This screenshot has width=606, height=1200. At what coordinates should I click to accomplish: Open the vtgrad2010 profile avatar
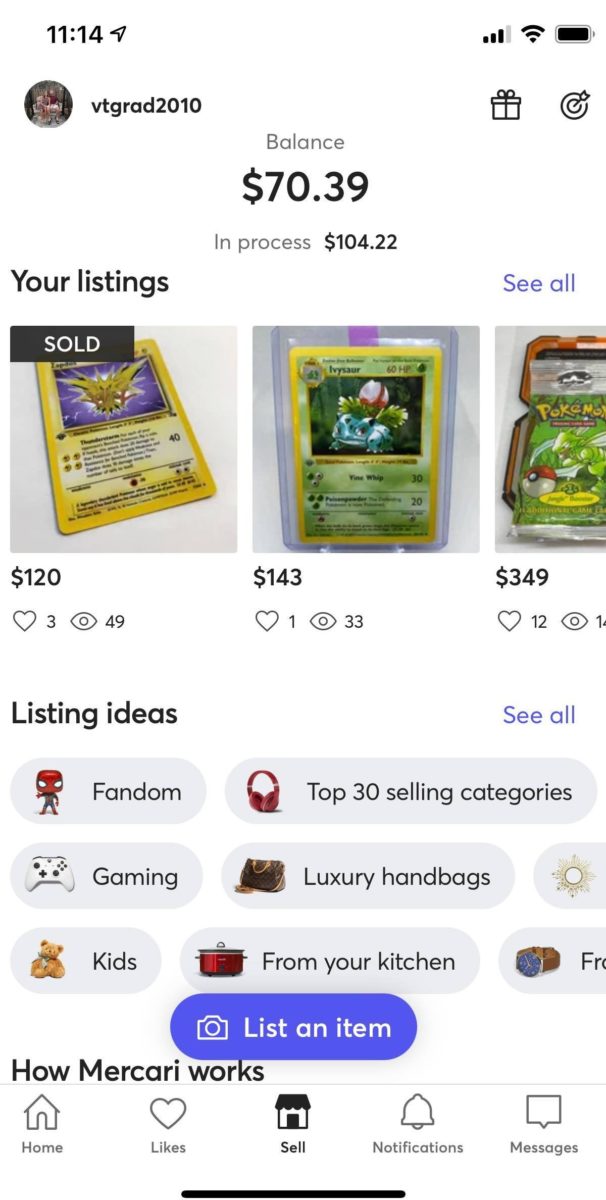[48, 104]
